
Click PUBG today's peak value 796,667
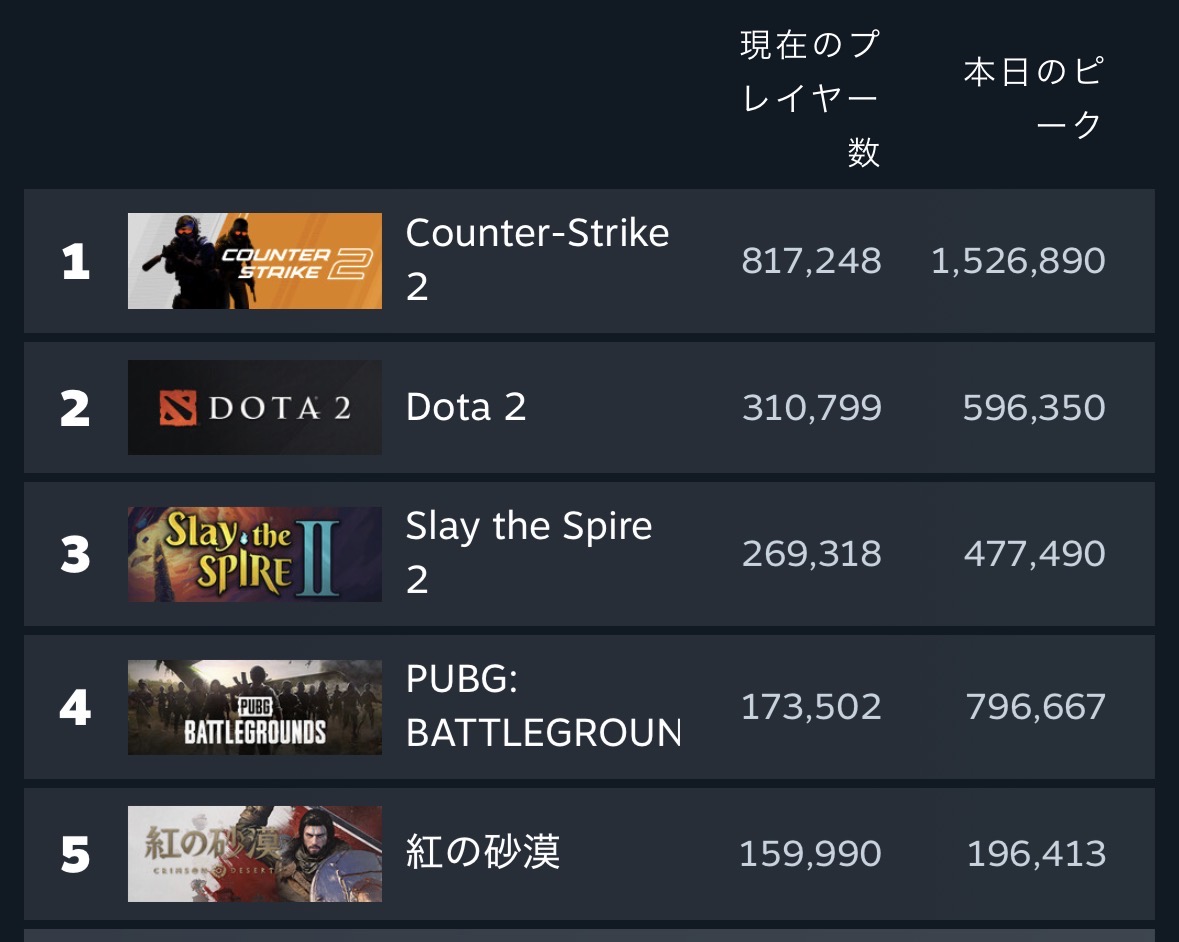click(x=1035, y=708)
